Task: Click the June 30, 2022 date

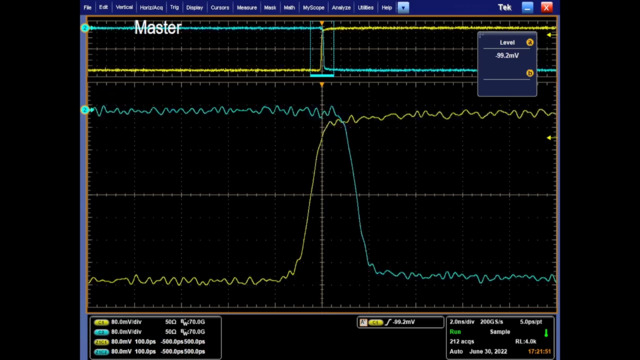Action: 488,351
